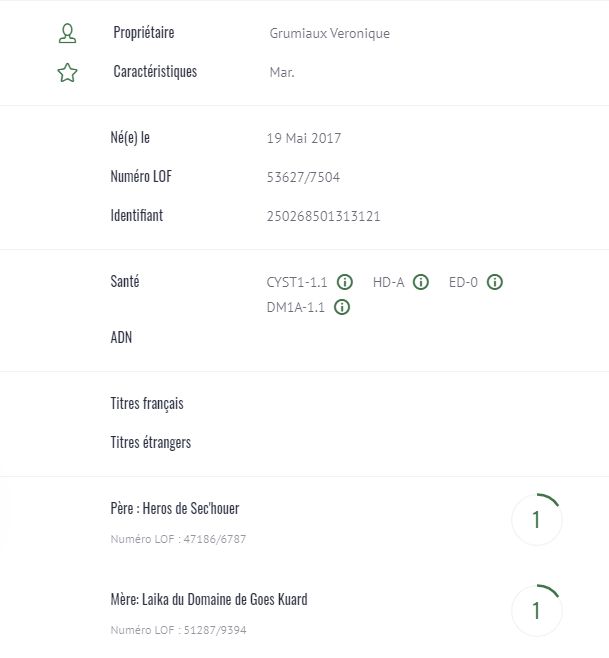Select owner name Grumiaux Veronique
The height and width of the screenshot is (658, 609).
coord(329,33)
